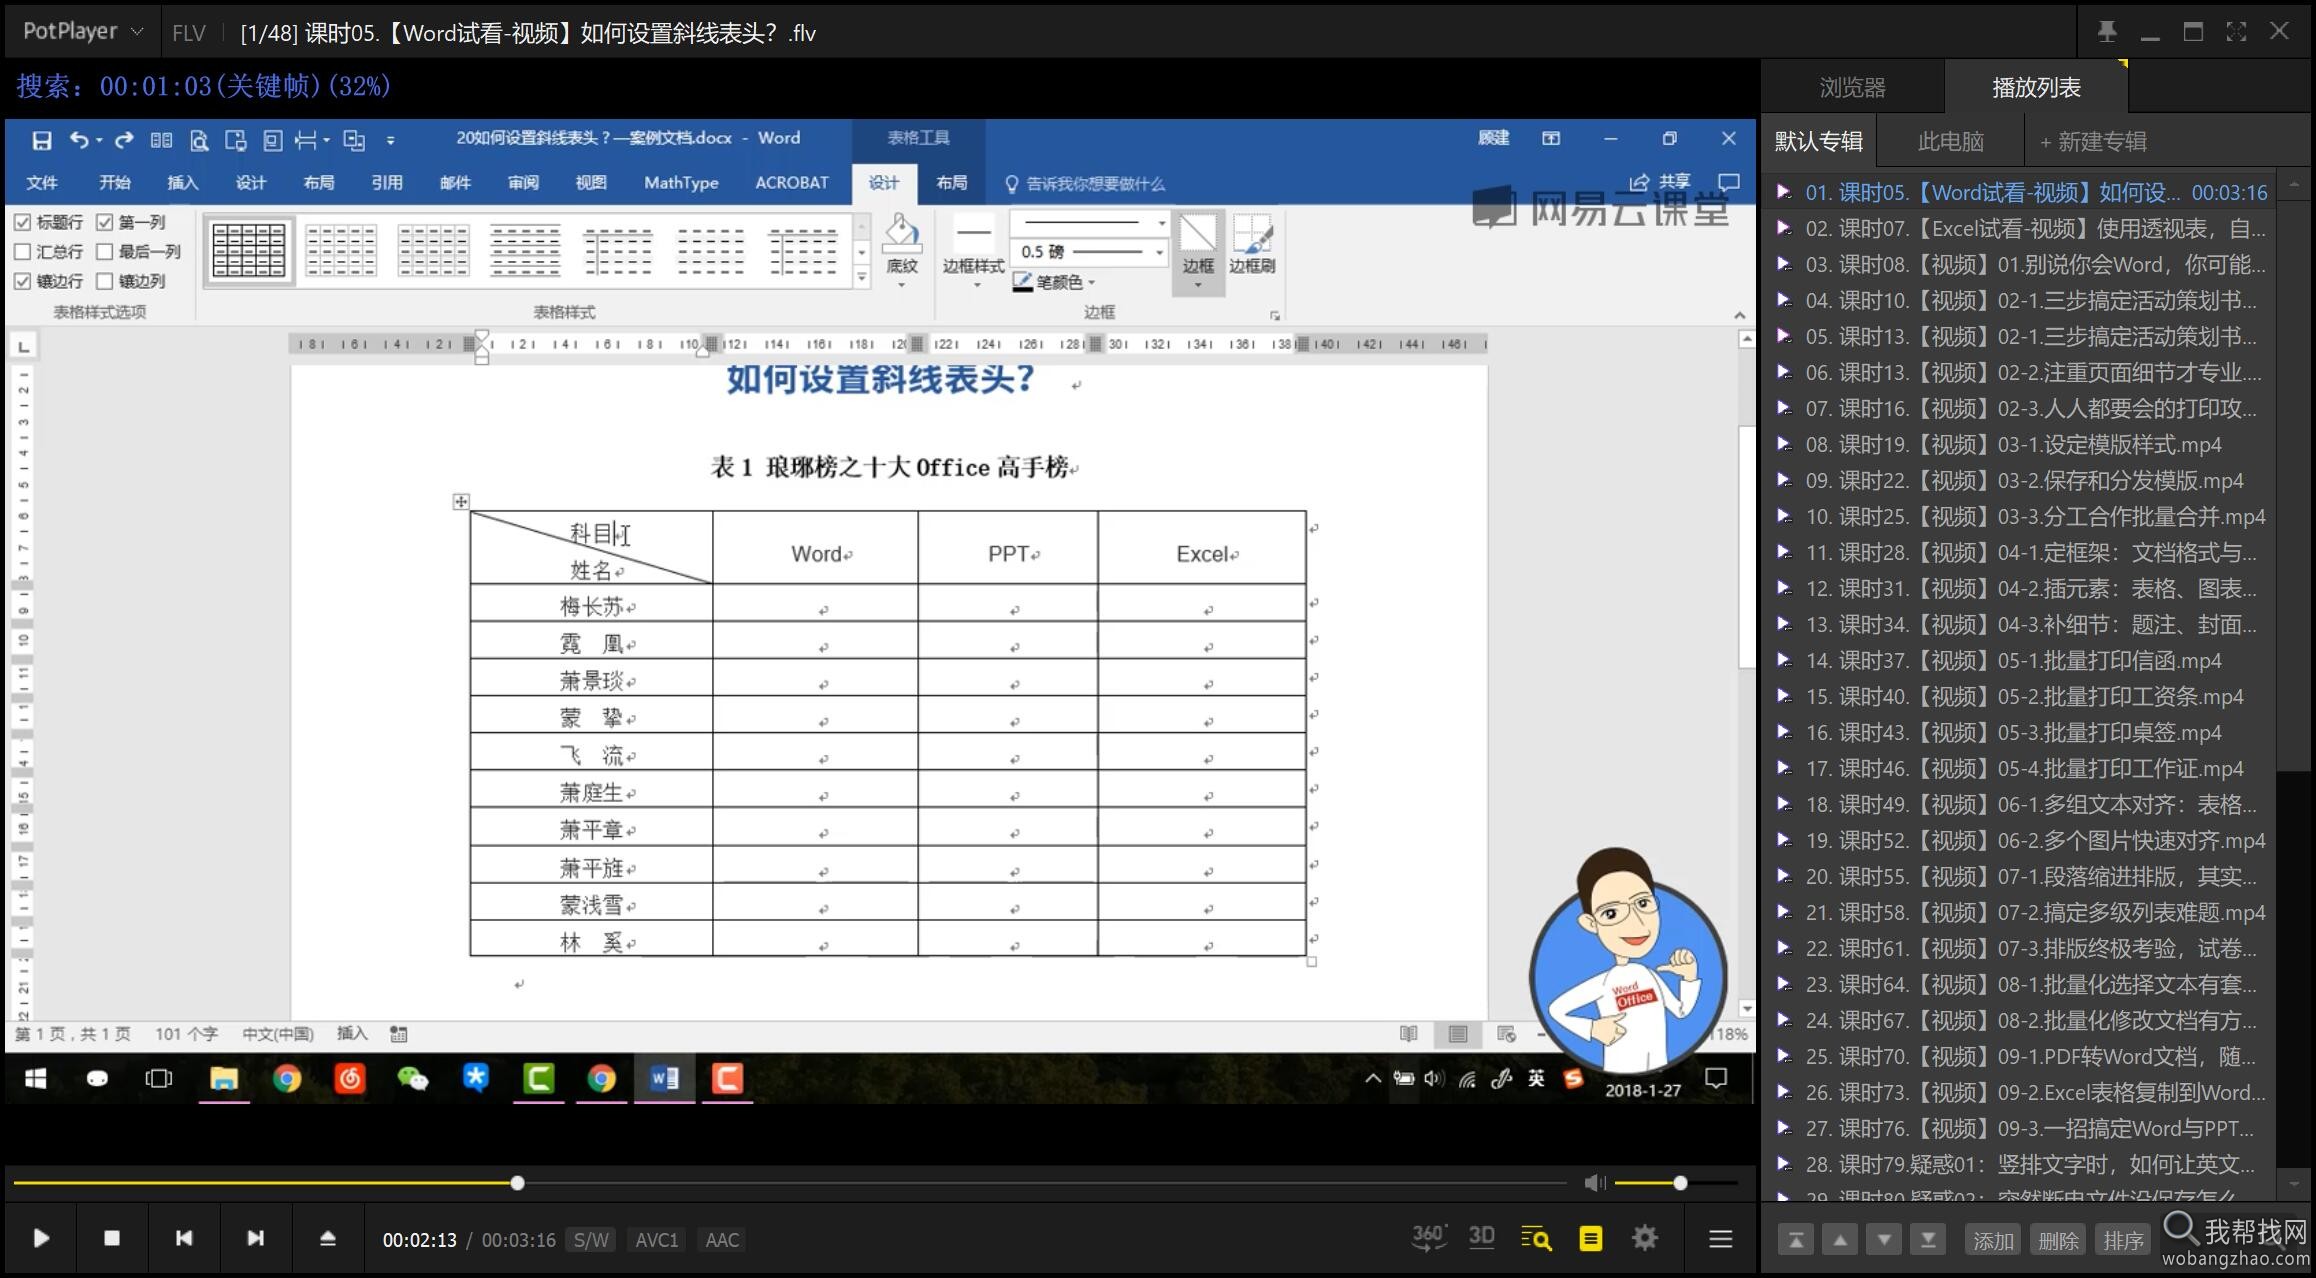Click Word's save icon
The width and height of the screenshot is (2316, 1278).
point(41,140)
